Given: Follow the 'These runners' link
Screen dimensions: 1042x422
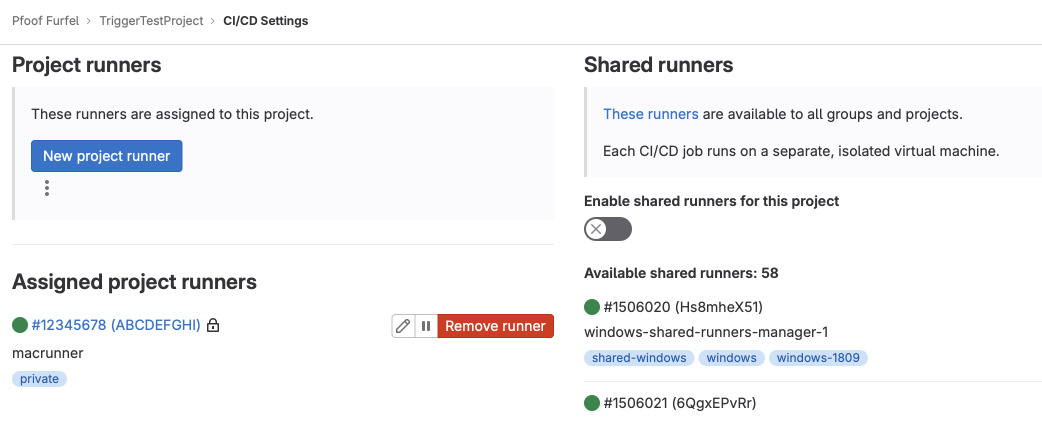Looking at the screenshot, I should (650, 114).
